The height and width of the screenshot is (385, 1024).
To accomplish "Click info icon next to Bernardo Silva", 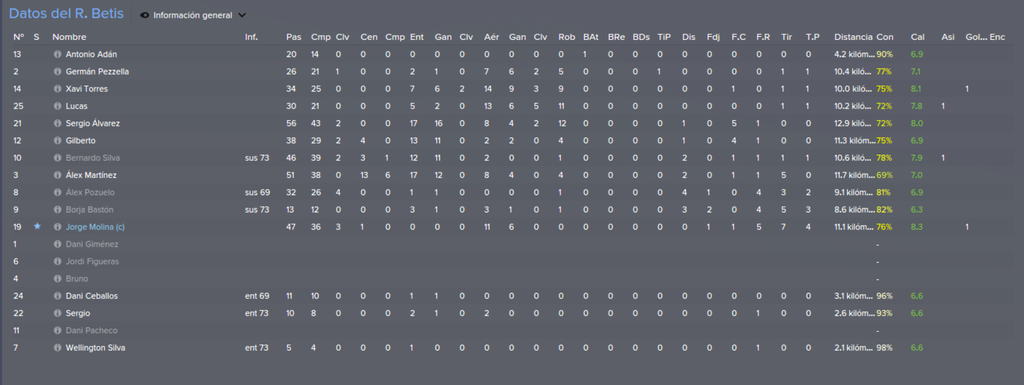I will (x=57, y=158).
